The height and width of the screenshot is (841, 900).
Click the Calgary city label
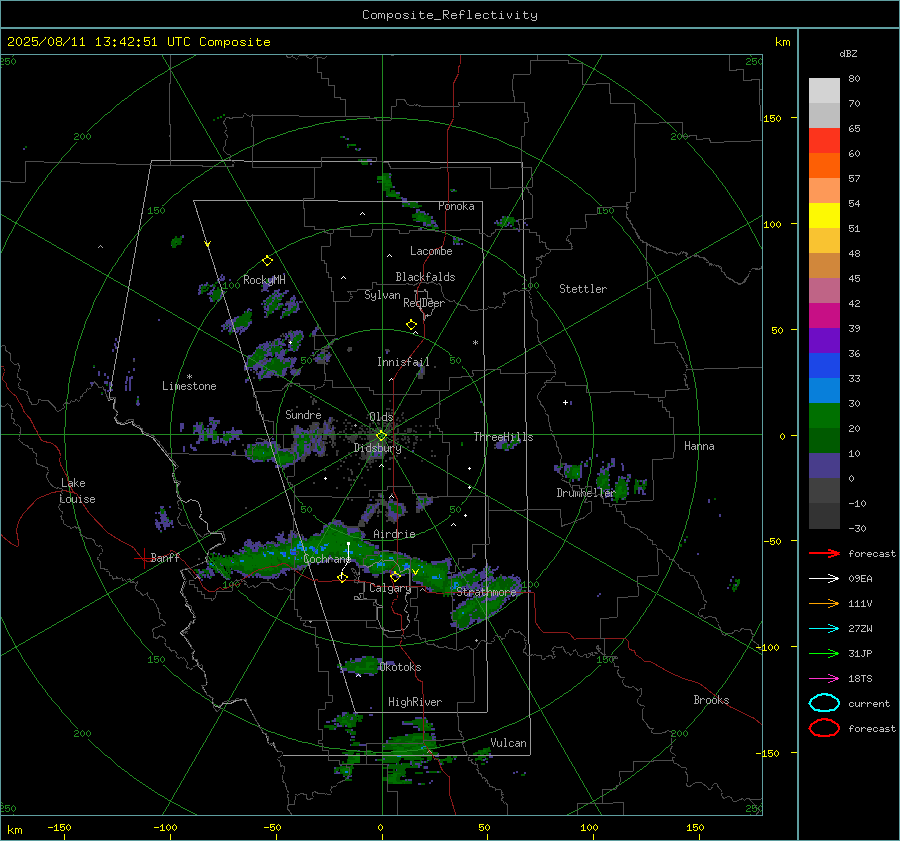[390, 588]
